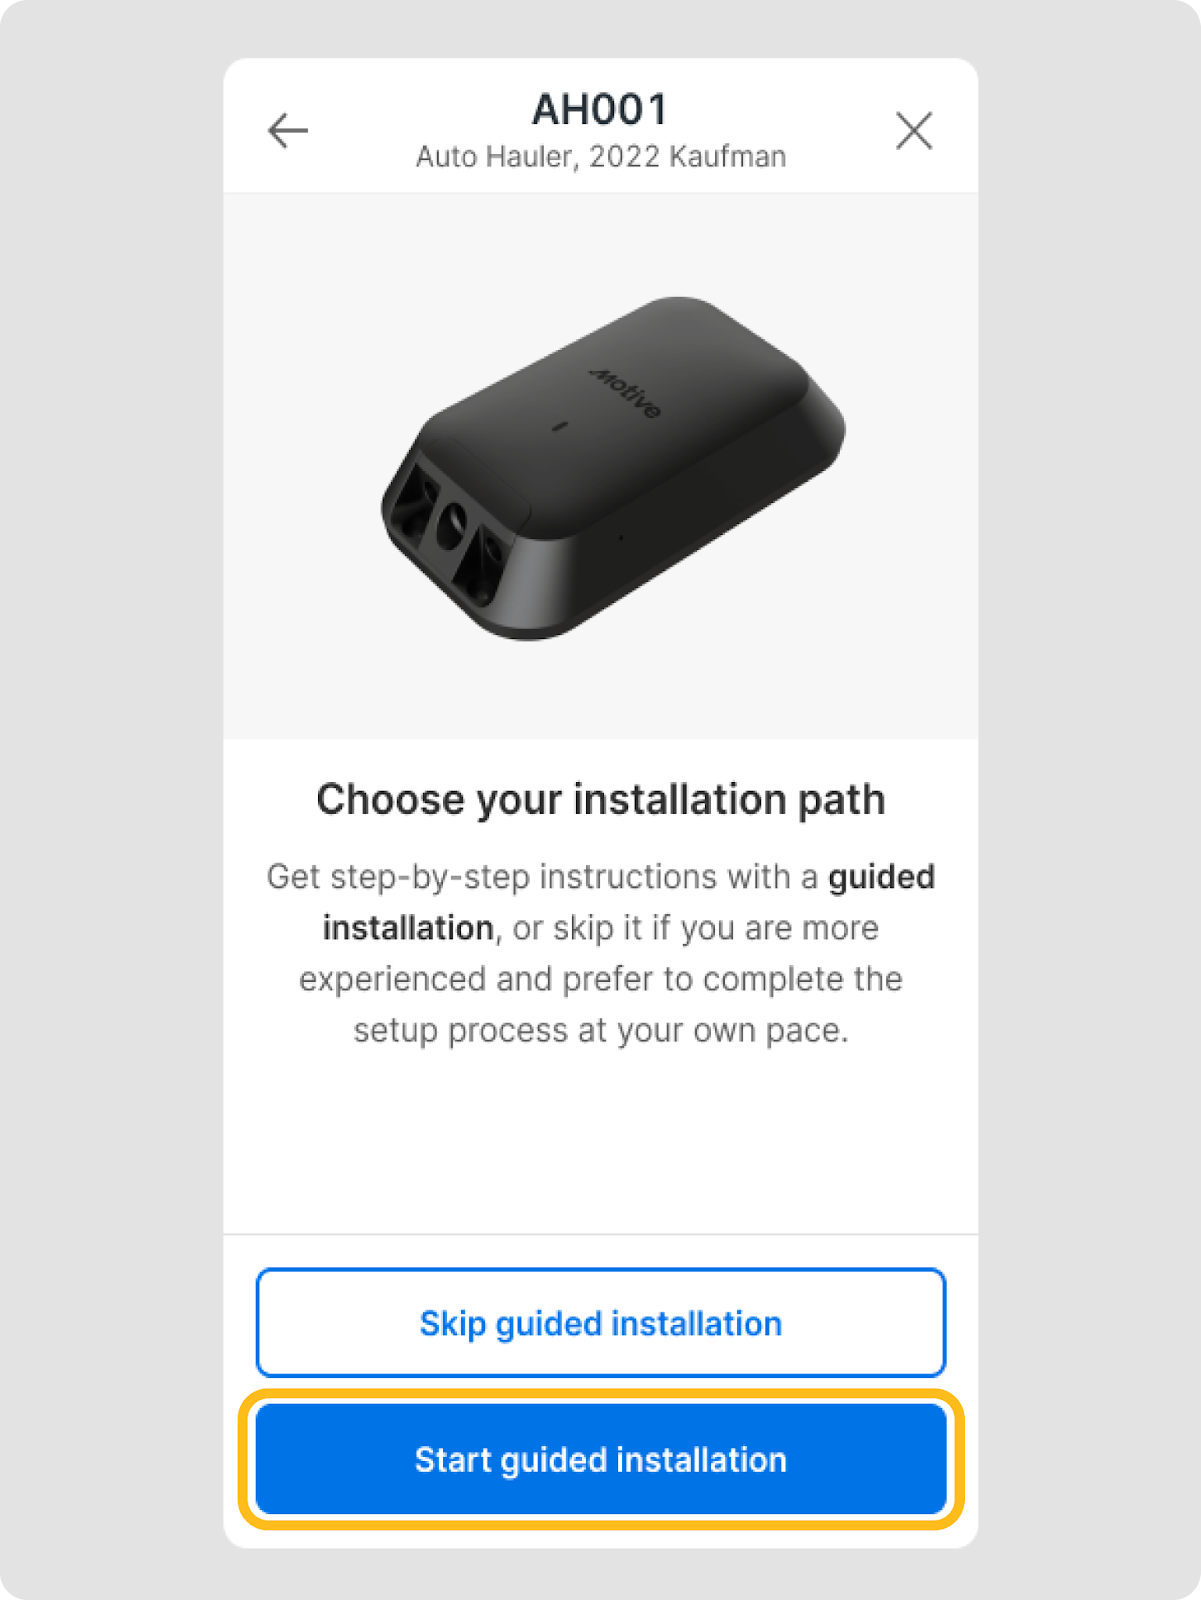Click the text 'experienced and prefer to complete the'

click(x=601, y=979)
